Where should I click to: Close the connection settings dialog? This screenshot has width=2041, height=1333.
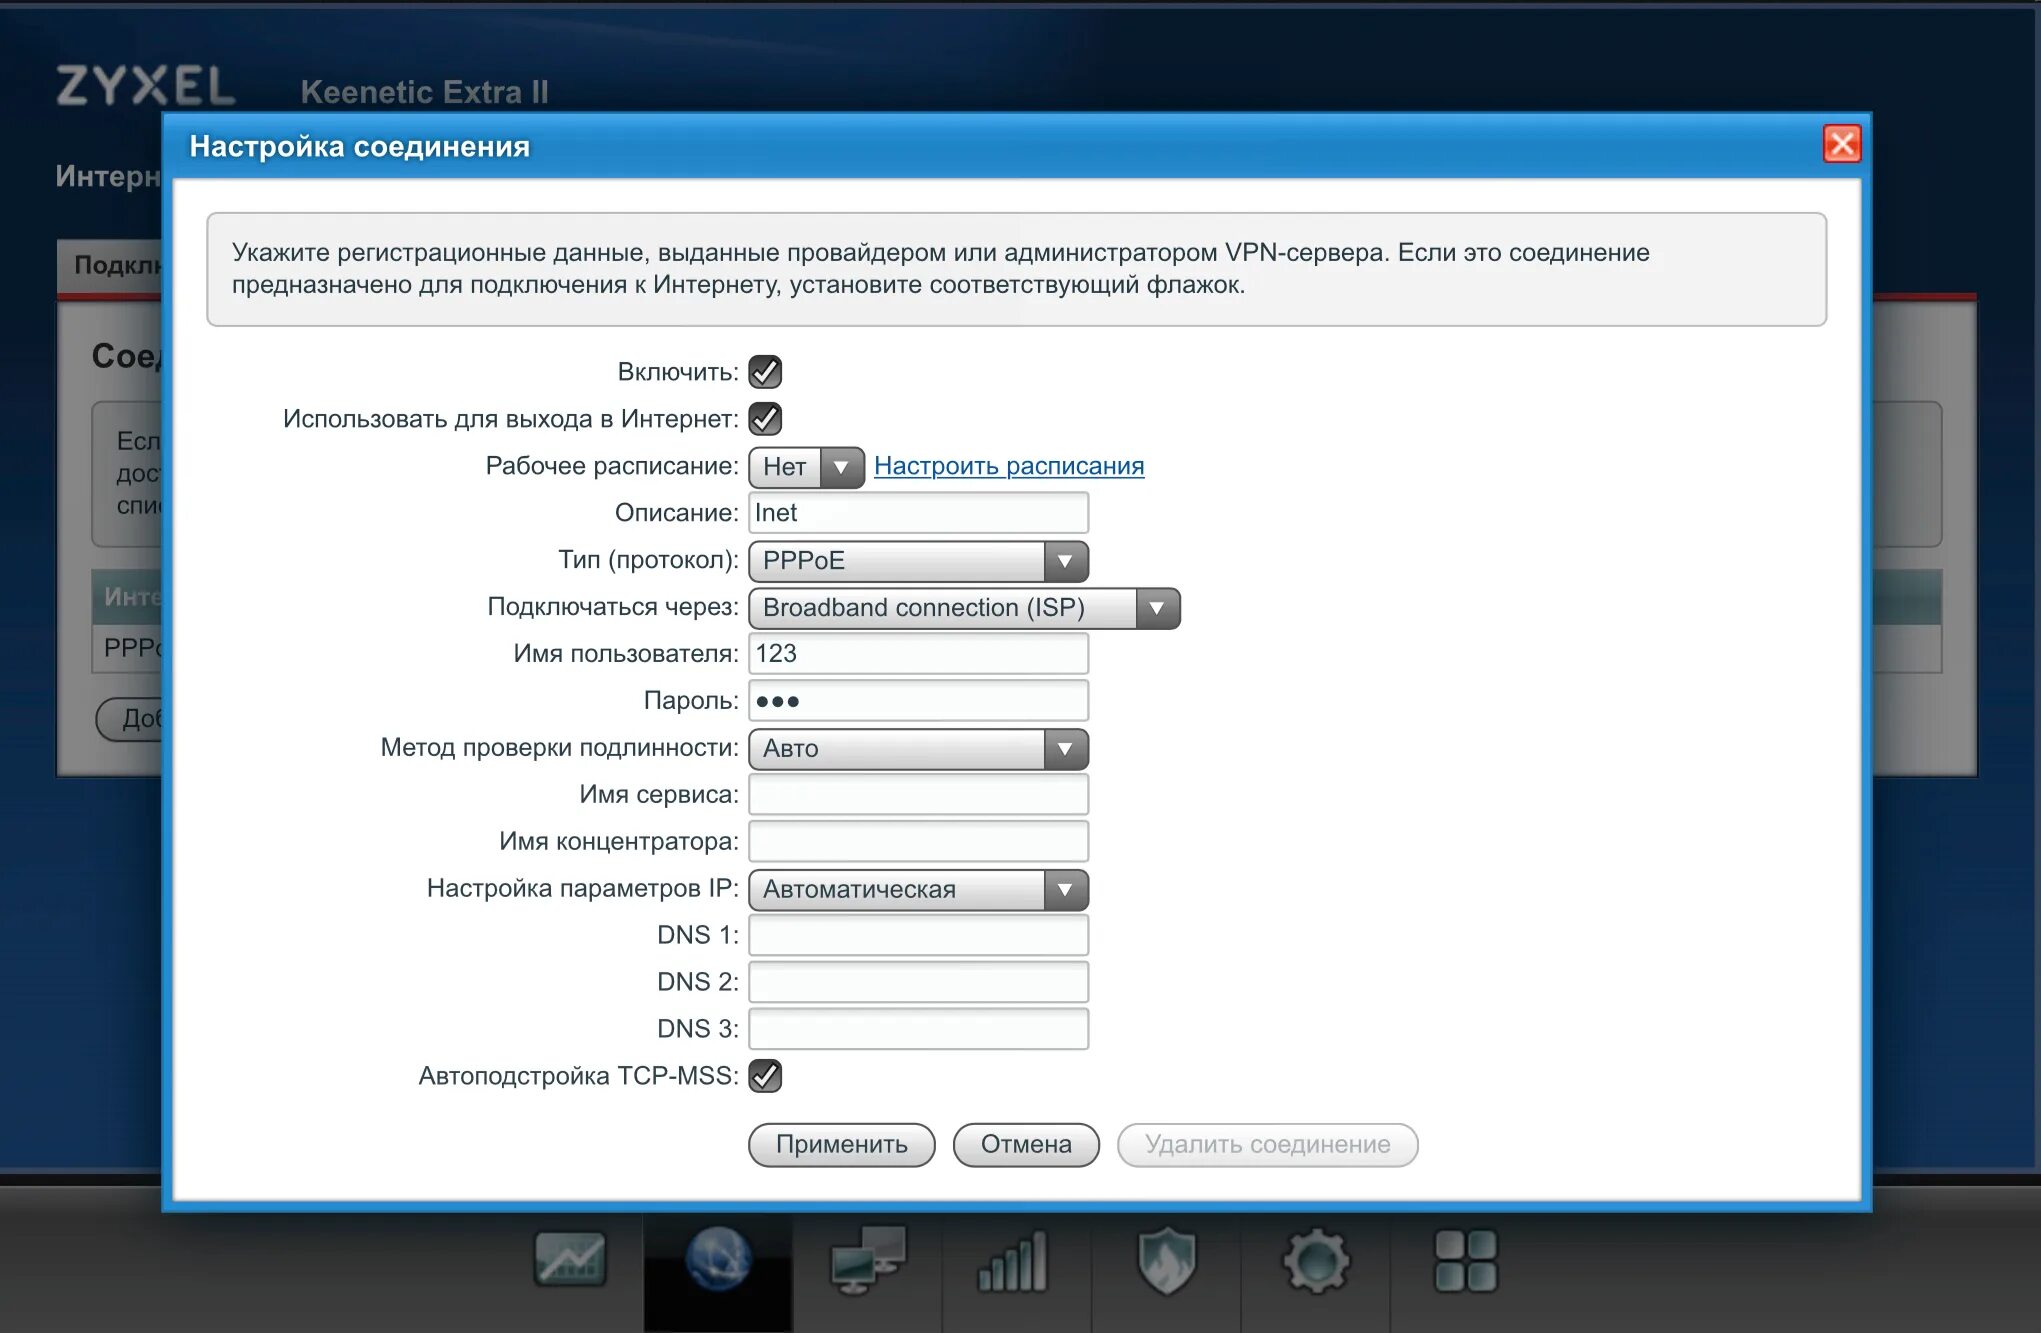1841,144
